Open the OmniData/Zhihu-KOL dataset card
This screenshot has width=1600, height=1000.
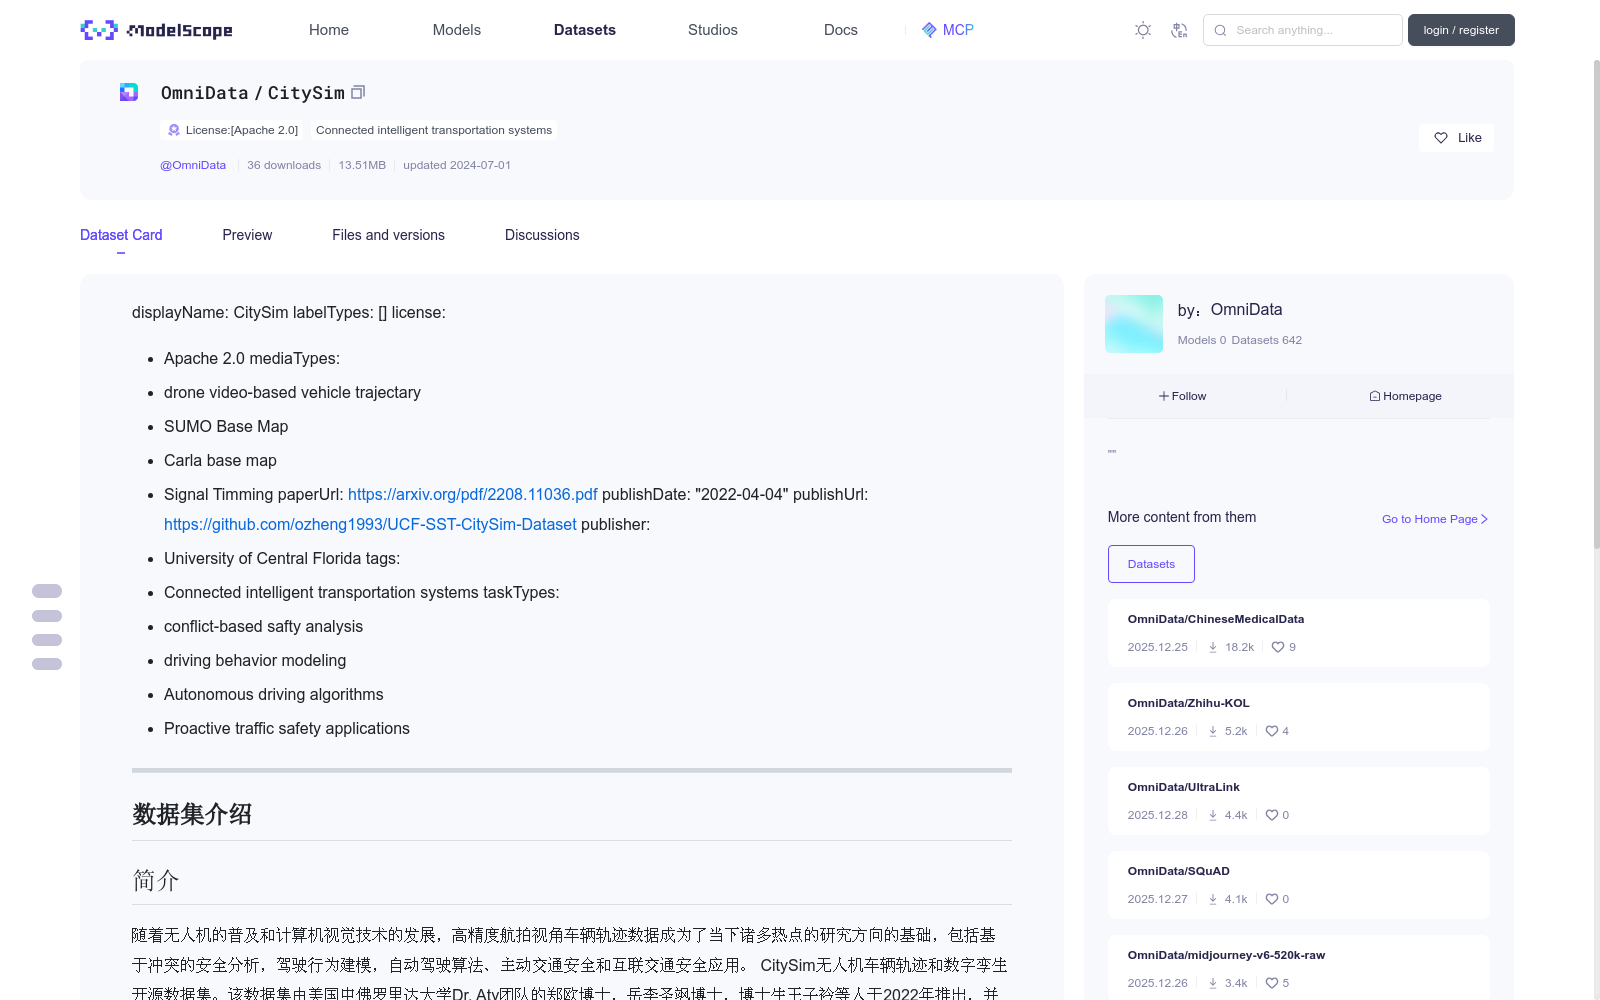[x=1299, y=717]
